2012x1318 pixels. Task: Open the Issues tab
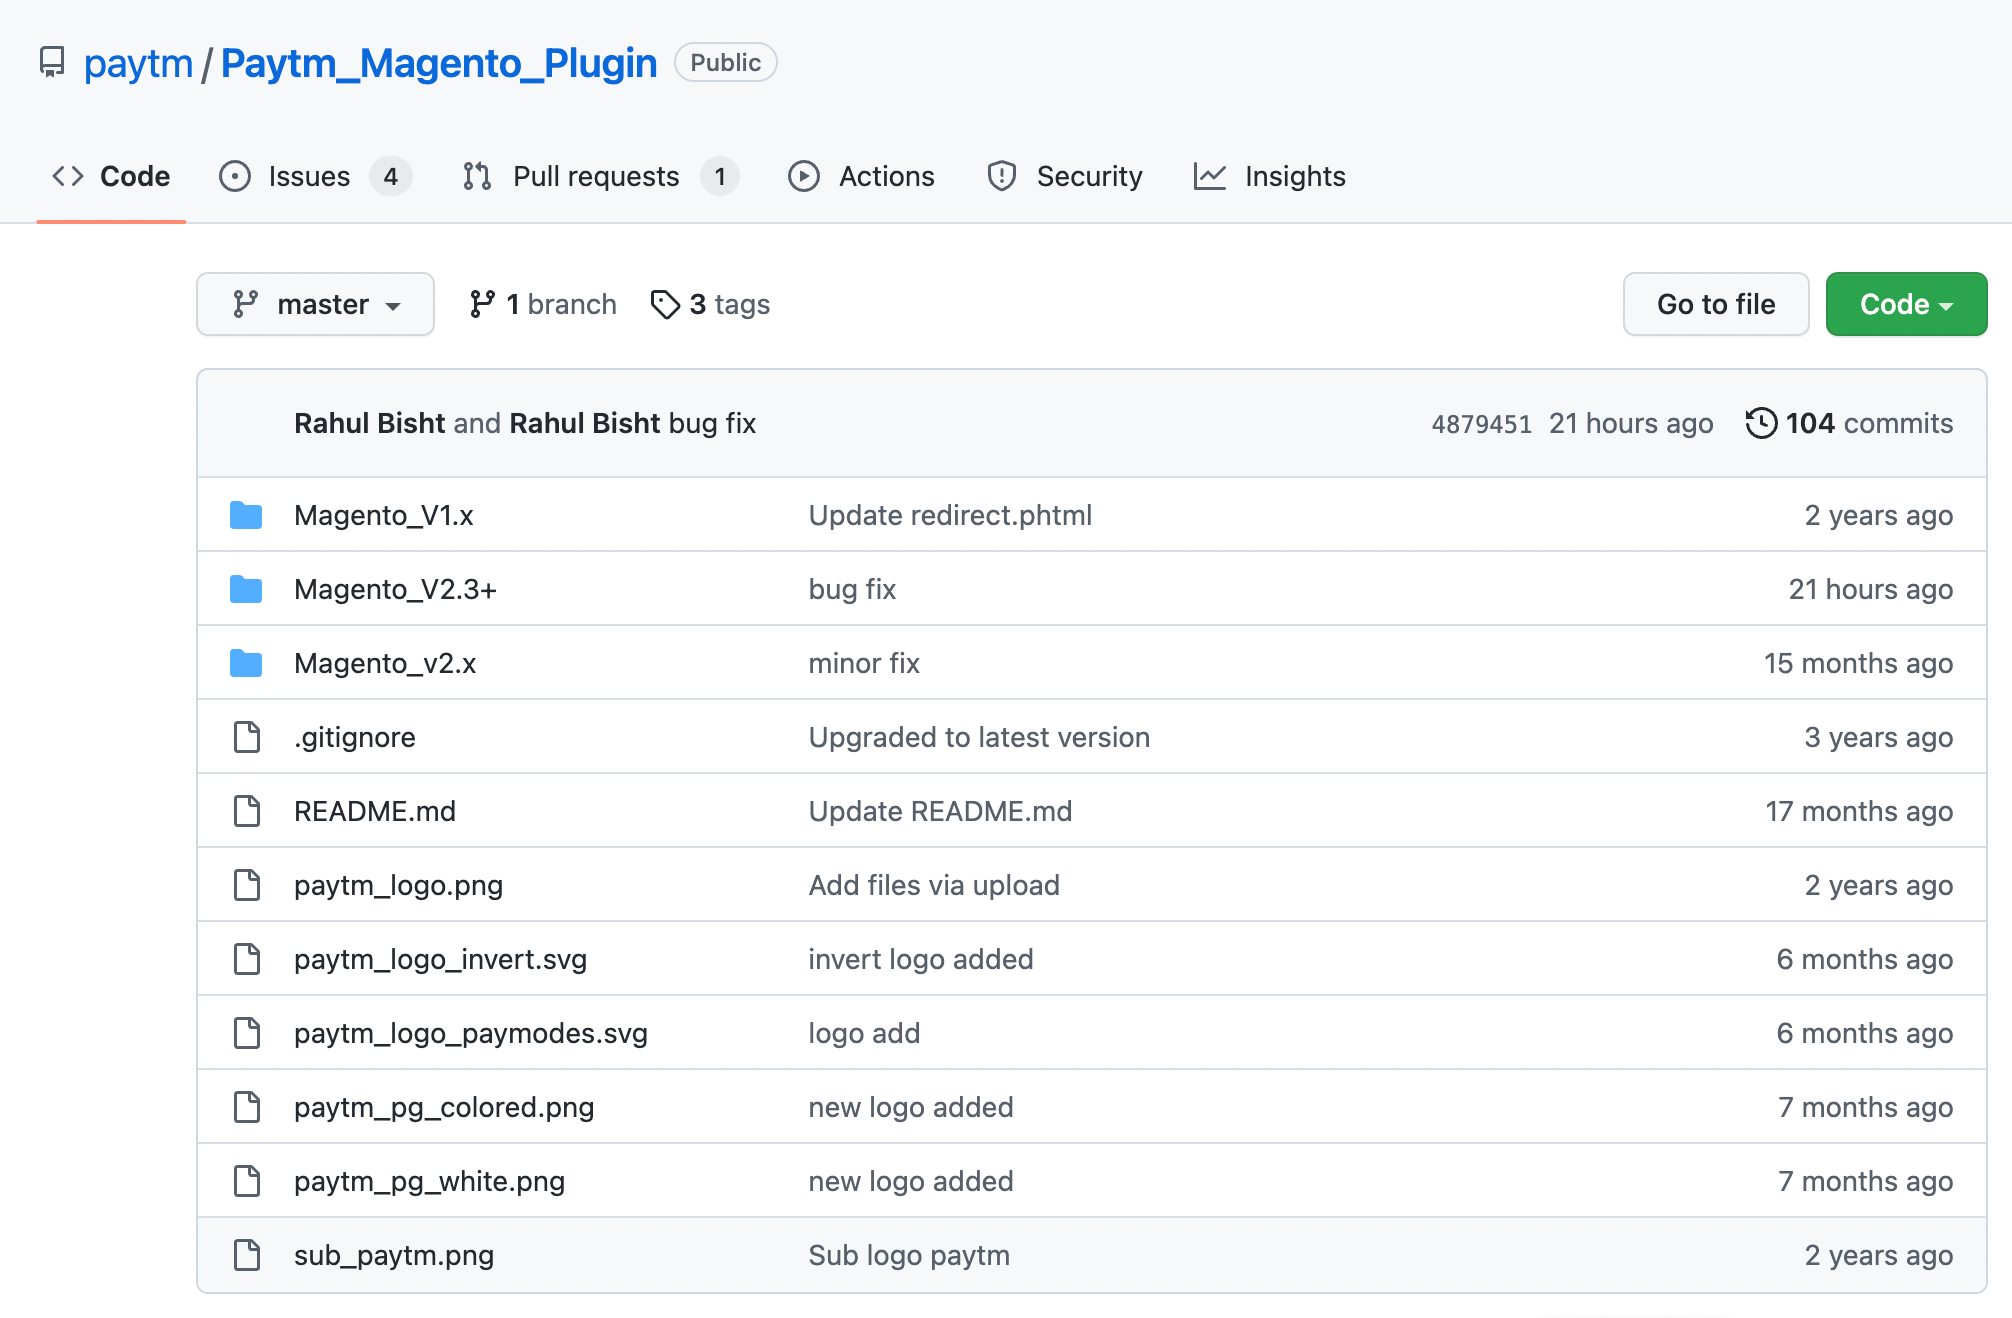[315, 176]
